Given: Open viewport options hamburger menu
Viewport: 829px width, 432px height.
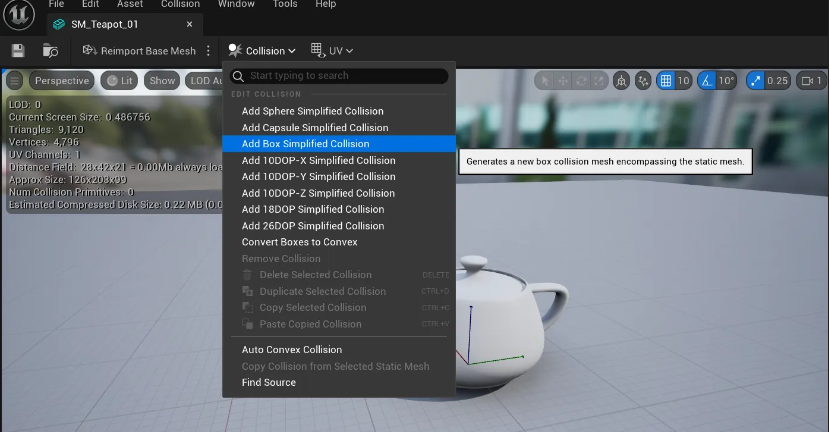Looking at the screenshot, I should click(x=15, y=81).
